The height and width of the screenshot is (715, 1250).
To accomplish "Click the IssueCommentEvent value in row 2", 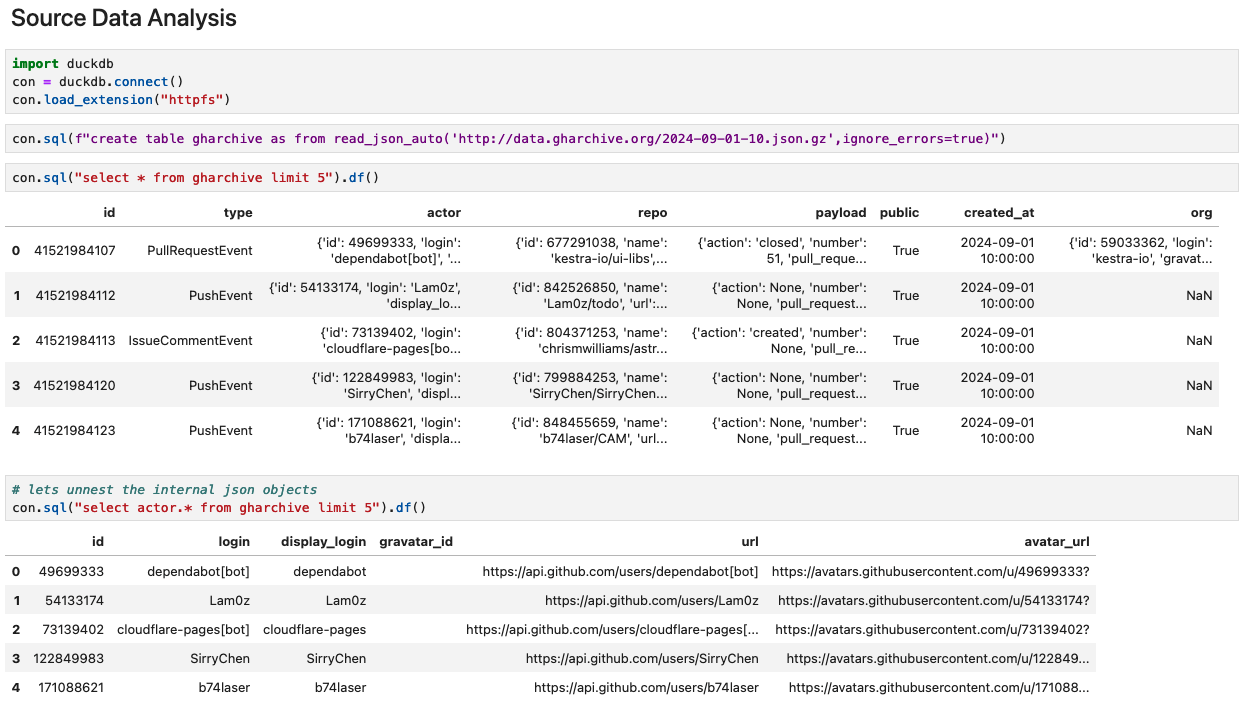I will [x=190, y=340].
